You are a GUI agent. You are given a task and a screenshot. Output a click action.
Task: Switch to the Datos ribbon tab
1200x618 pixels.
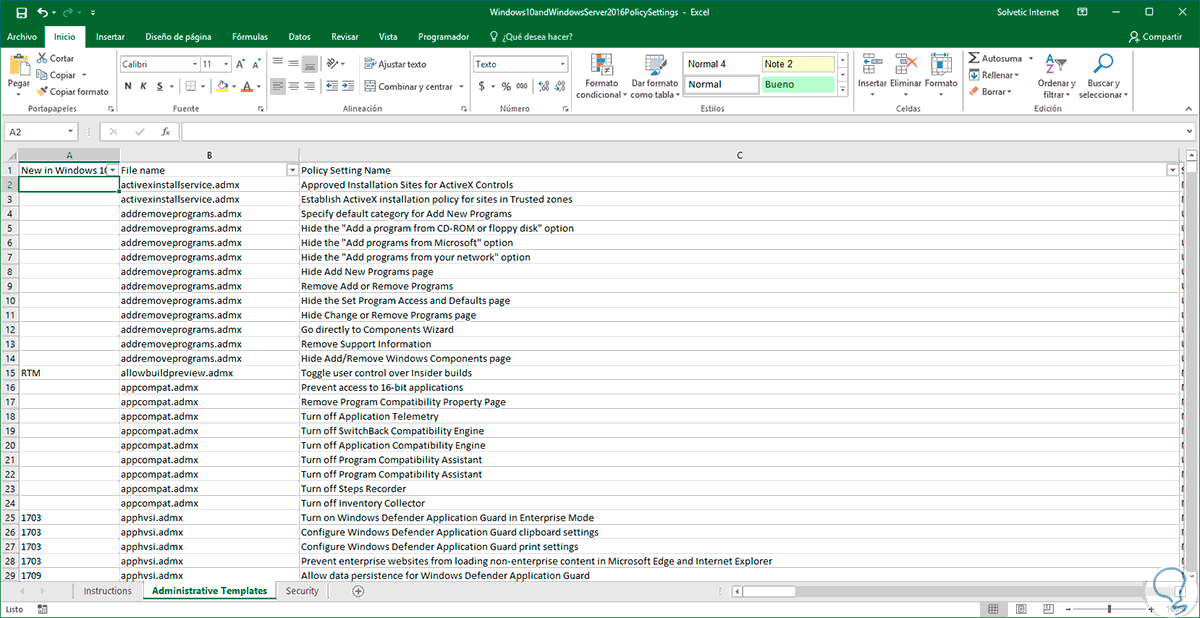point(300,36)
